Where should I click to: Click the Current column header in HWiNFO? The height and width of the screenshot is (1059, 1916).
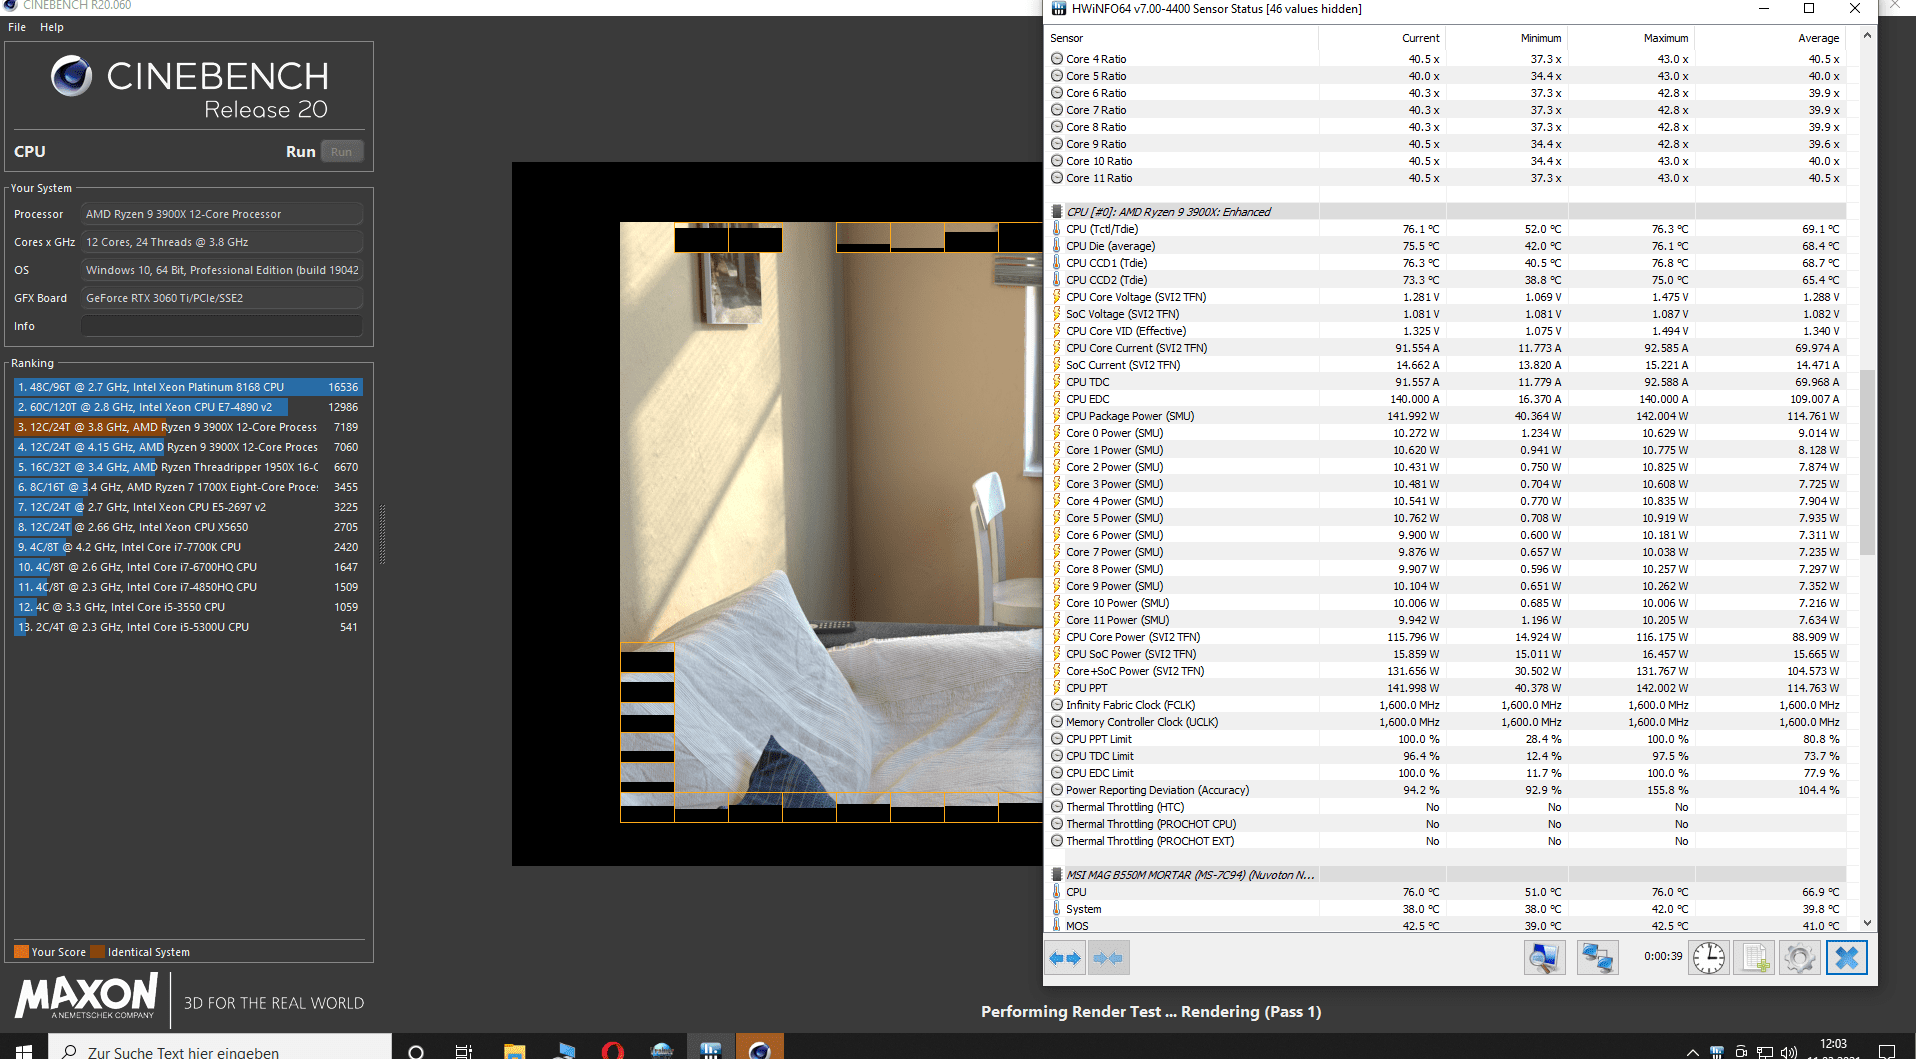(1382, 38)
